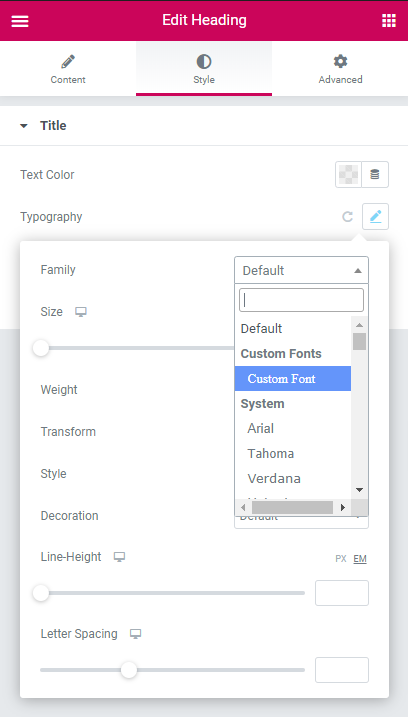
Task: Close the Family Default dropdown
Action: tap(301, 270)
